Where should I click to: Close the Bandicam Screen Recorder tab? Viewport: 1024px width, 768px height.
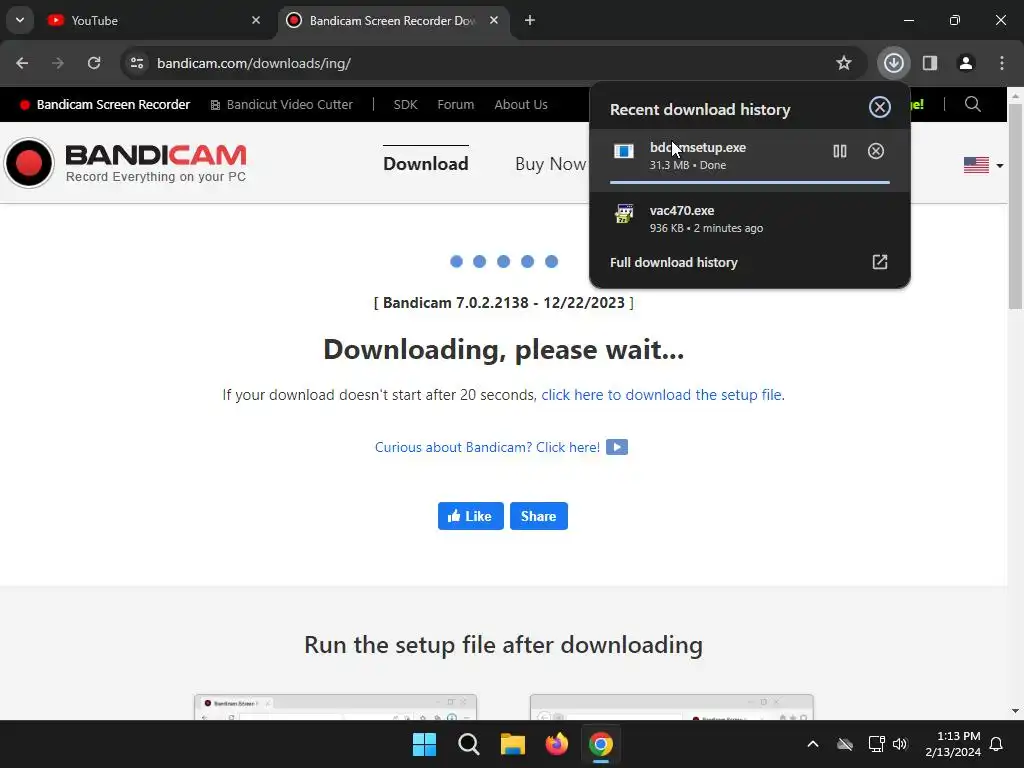click(494, 20)
